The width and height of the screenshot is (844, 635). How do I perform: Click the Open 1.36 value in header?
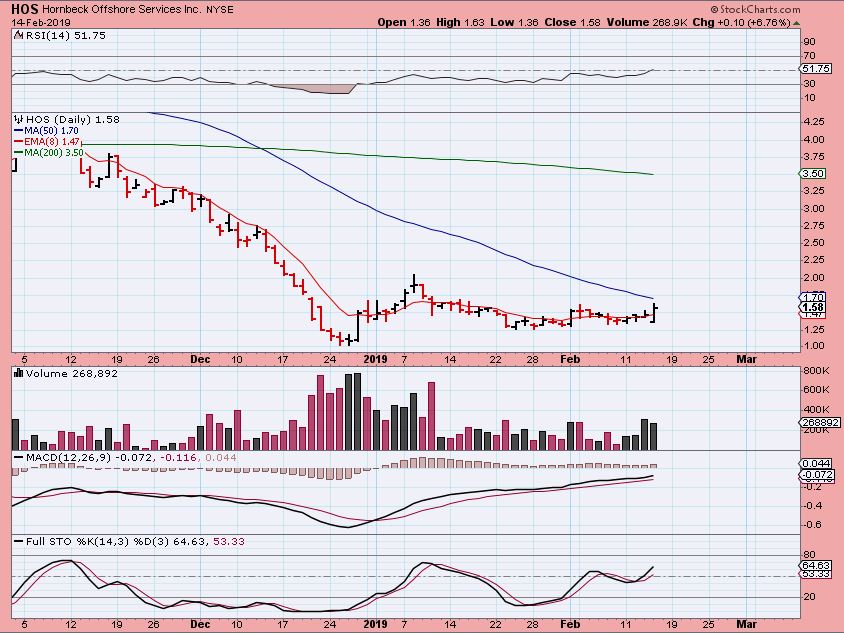404,23
